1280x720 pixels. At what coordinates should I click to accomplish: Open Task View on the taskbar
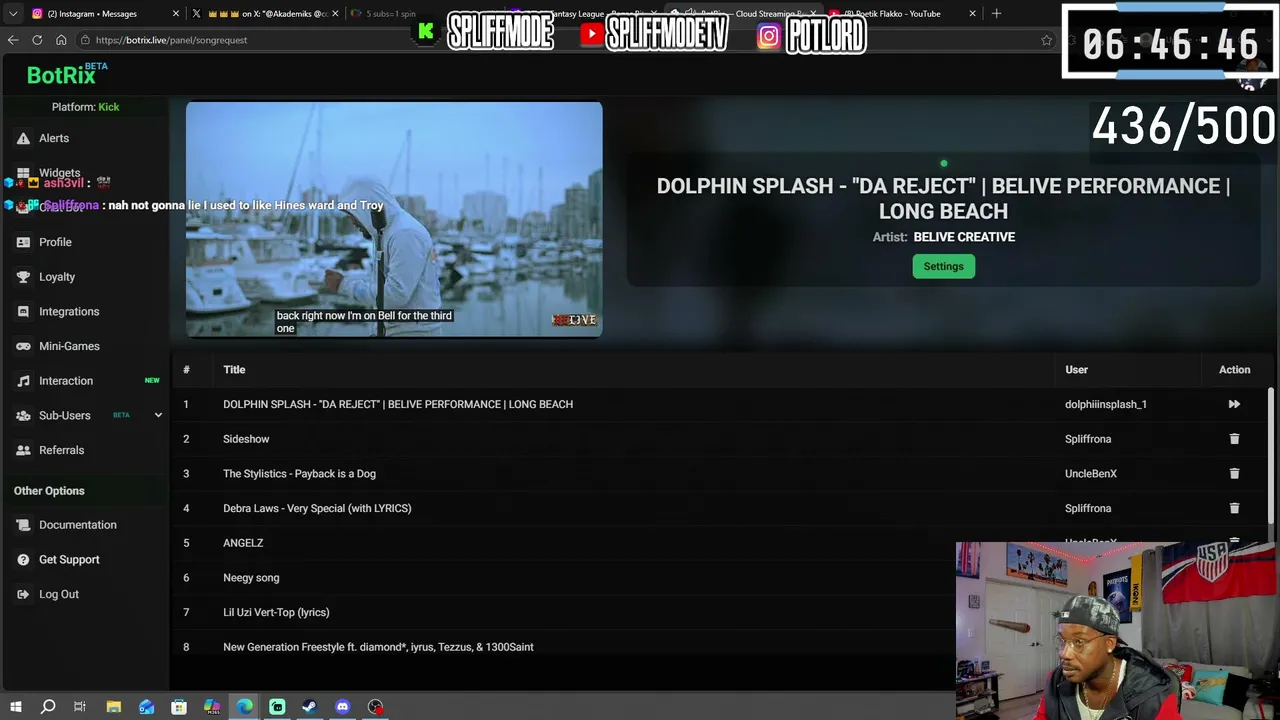coord(80,707)
